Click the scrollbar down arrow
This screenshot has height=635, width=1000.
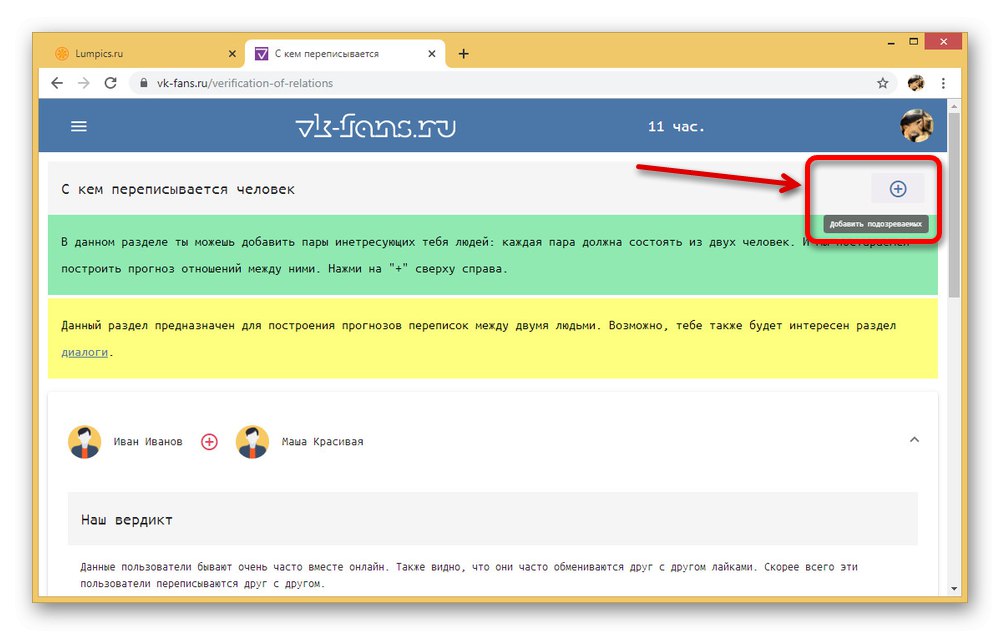[x=953, y=588]
